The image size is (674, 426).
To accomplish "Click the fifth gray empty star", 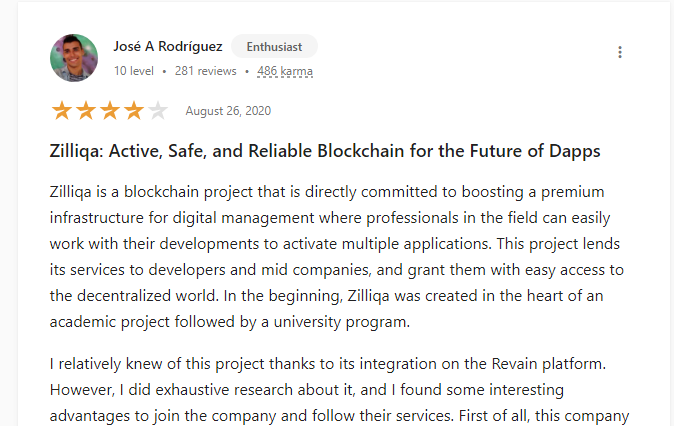I will click(158, 111).
